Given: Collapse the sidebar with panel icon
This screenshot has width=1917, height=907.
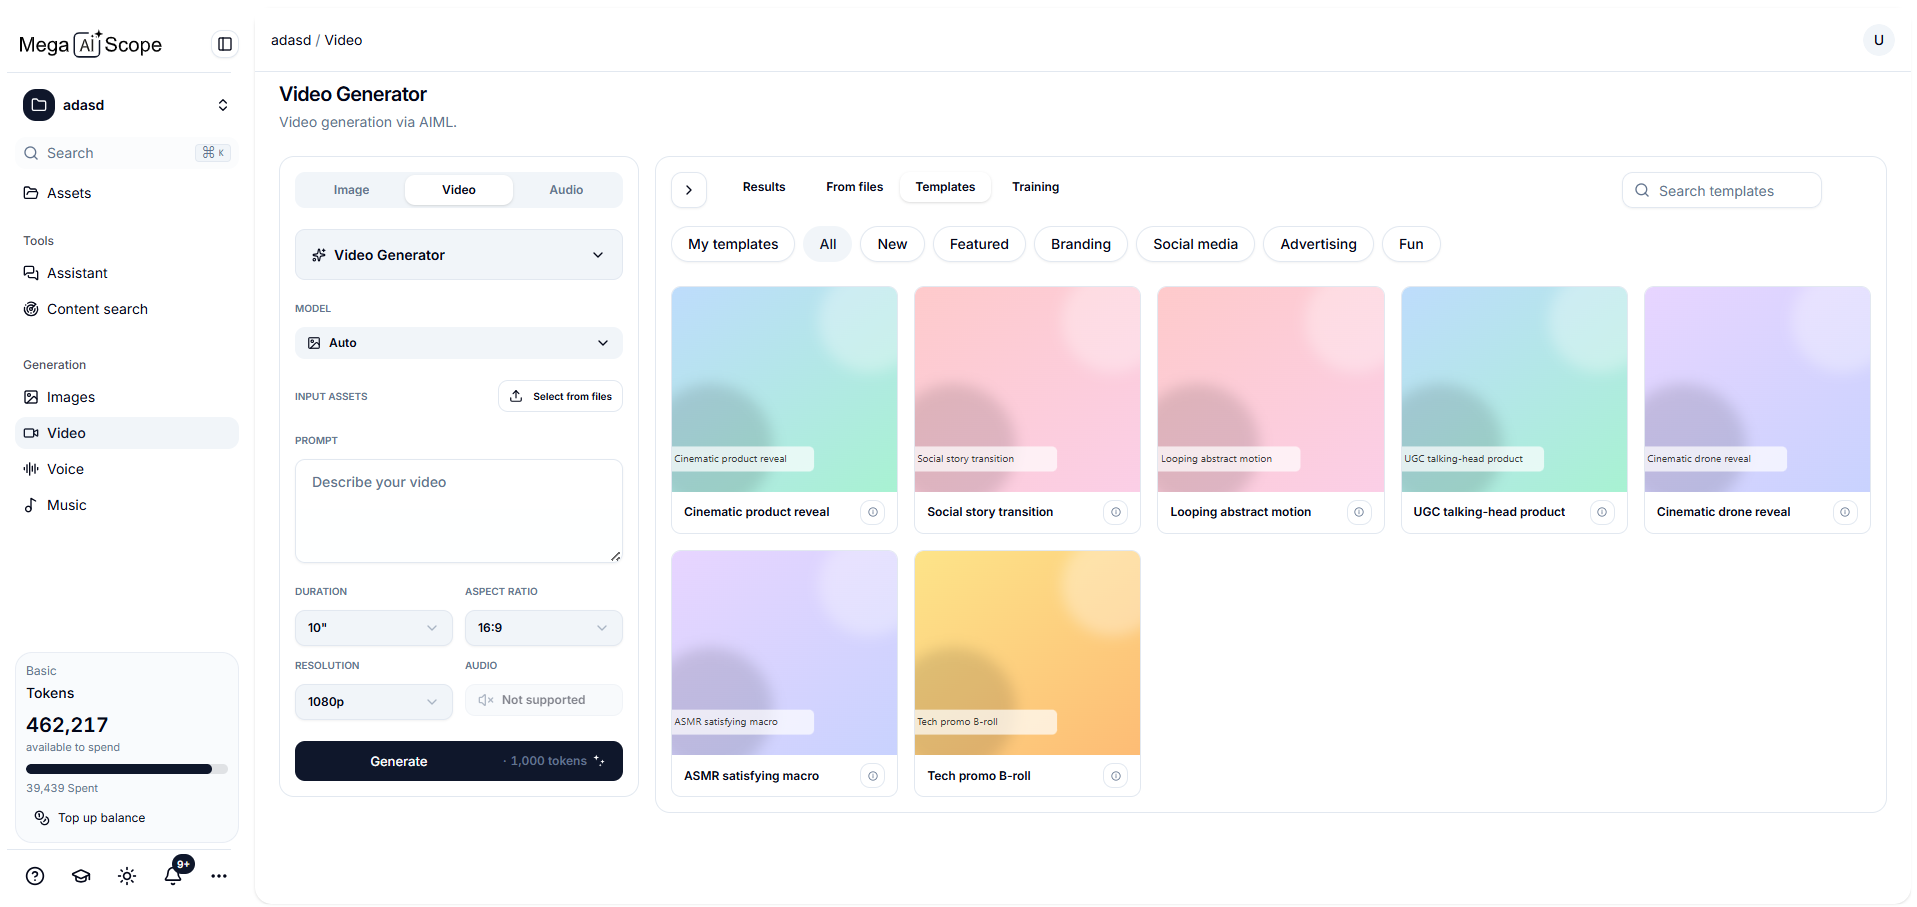Looking at the screenshot, I should (x=225, y=44).
